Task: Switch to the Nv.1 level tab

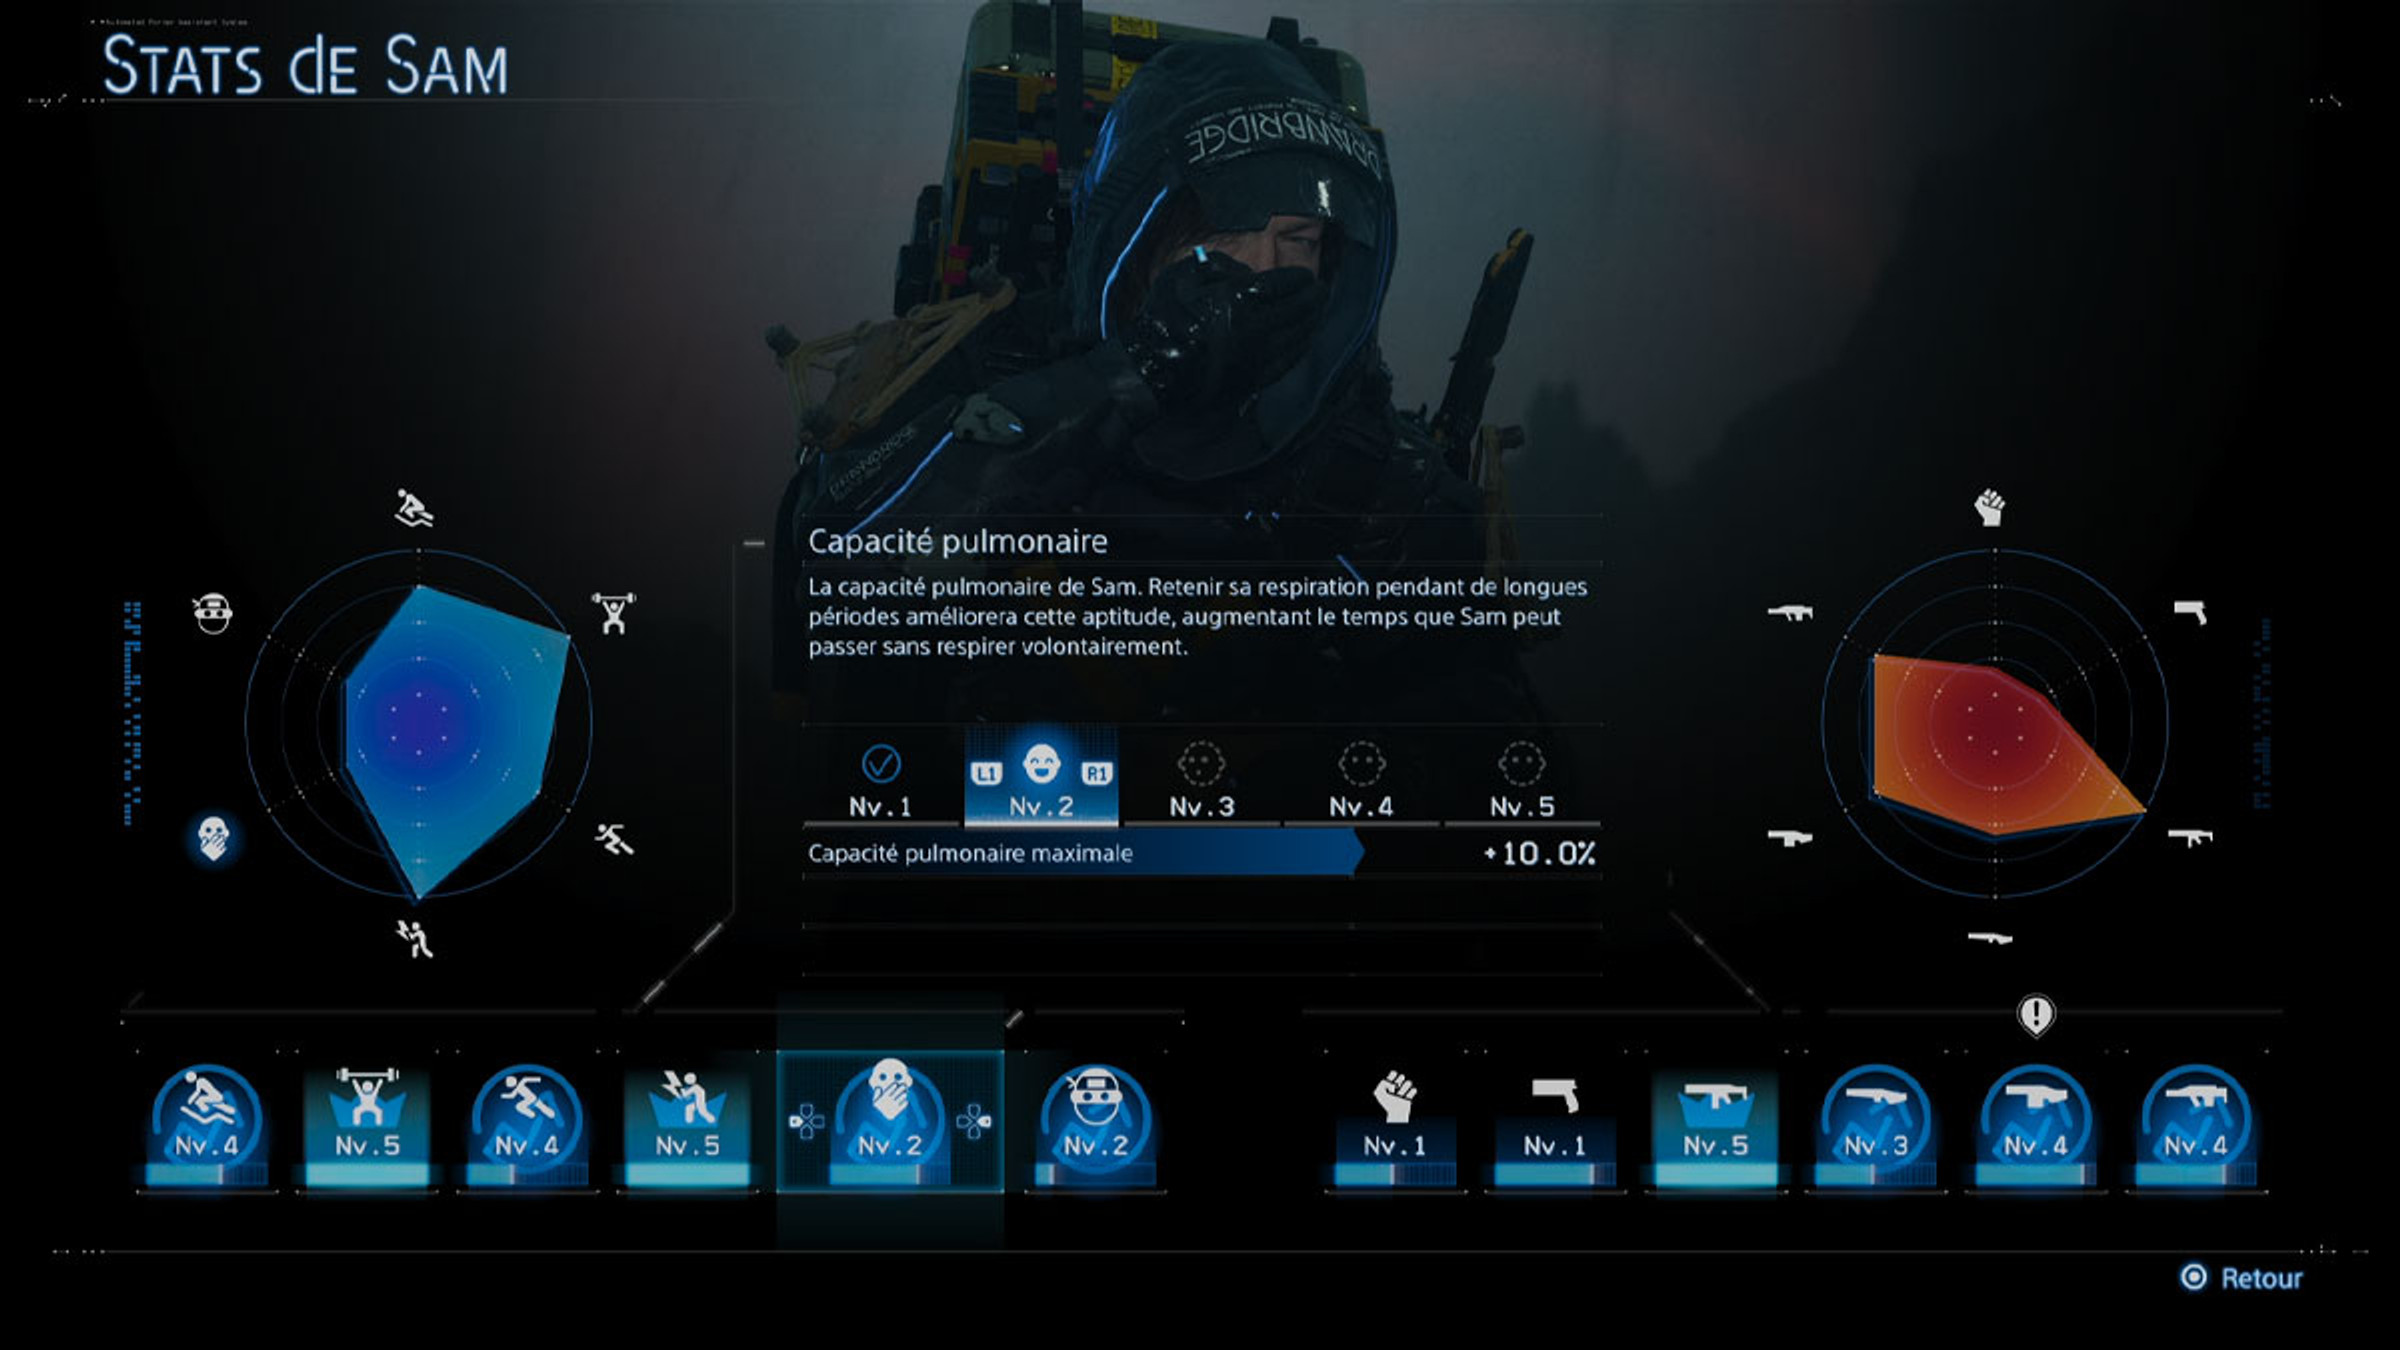Action: point(880,782)
